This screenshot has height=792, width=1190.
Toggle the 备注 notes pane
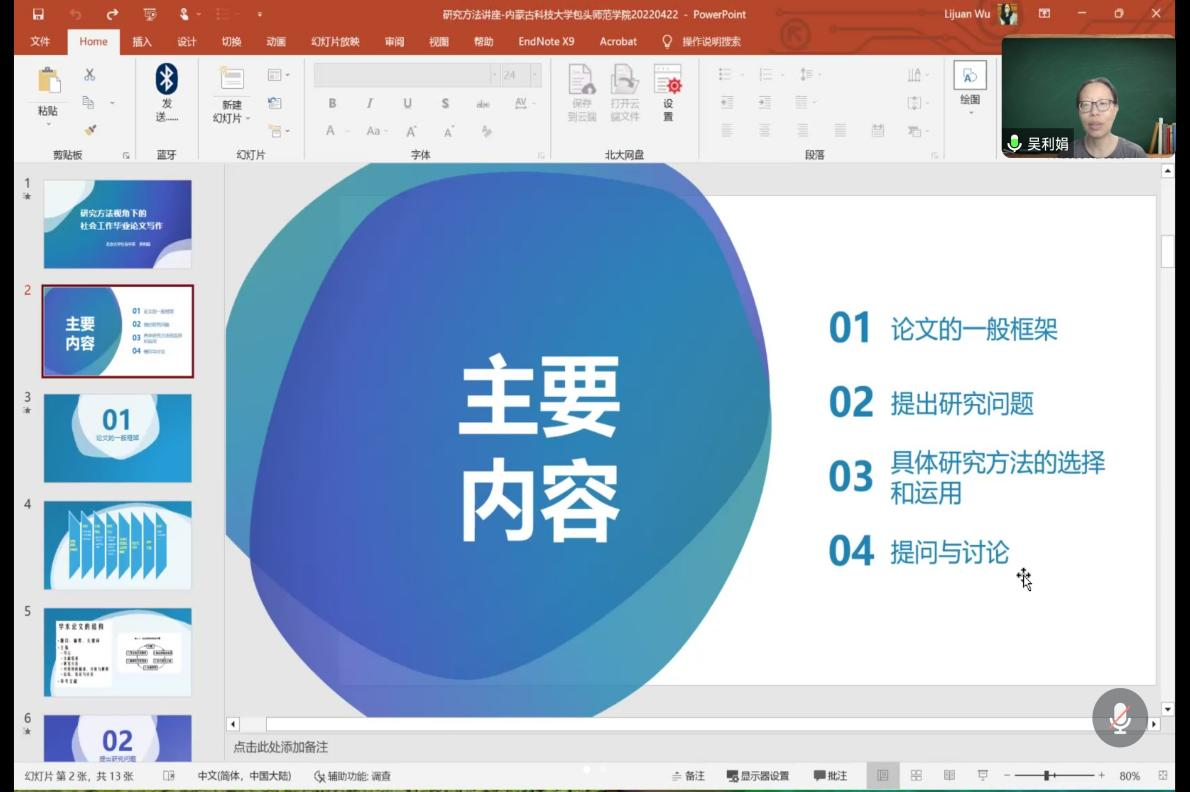click(x=688, y=776)
